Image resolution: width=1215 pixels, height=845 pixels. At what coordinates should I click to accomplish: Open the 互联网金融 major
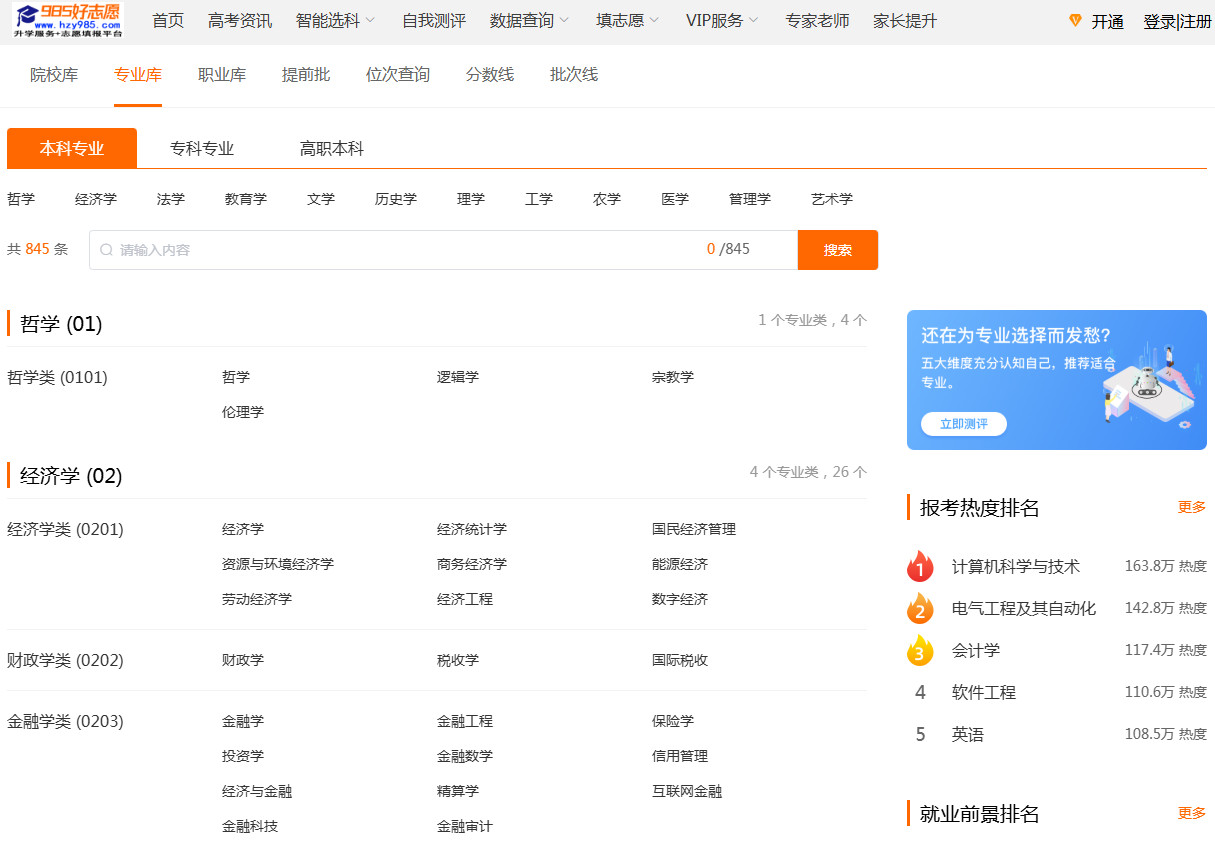click(x=687, y=791)
